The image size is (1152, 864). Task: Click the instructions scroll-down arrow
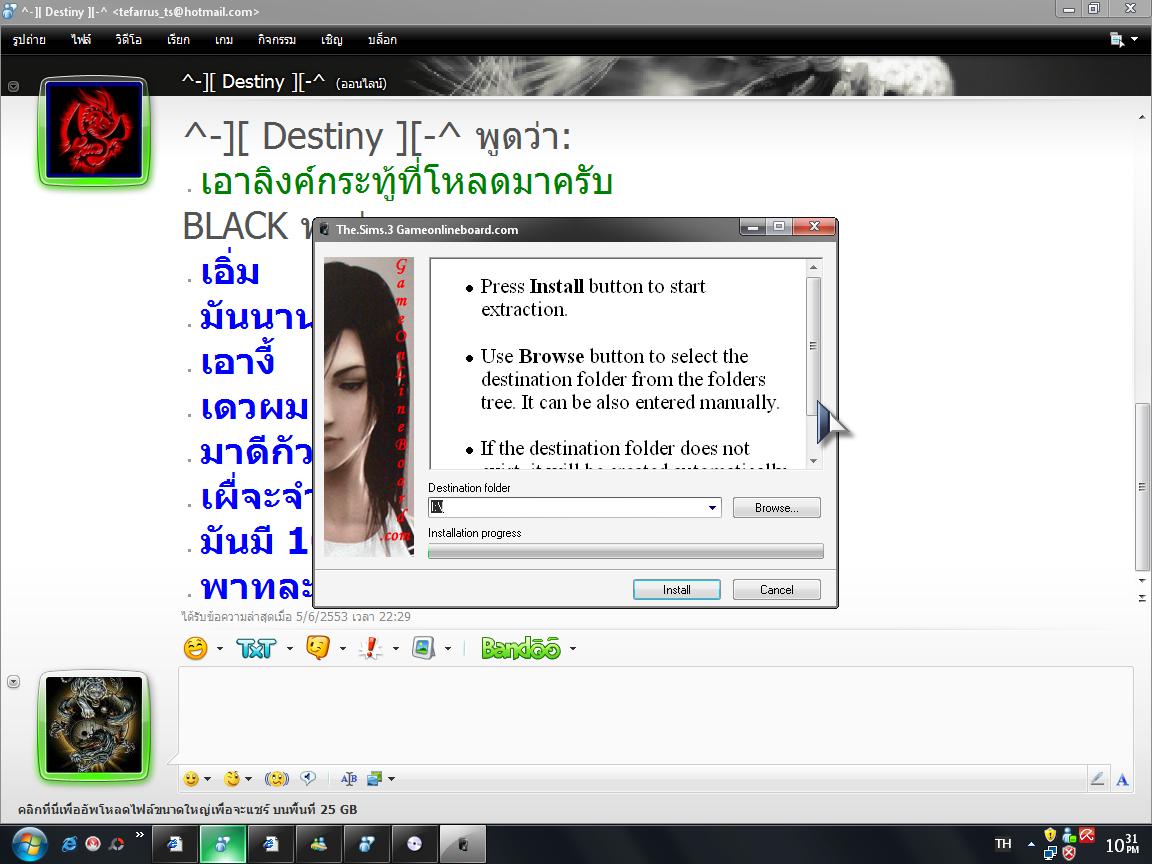pyautogui.click(x=813, y=461)
